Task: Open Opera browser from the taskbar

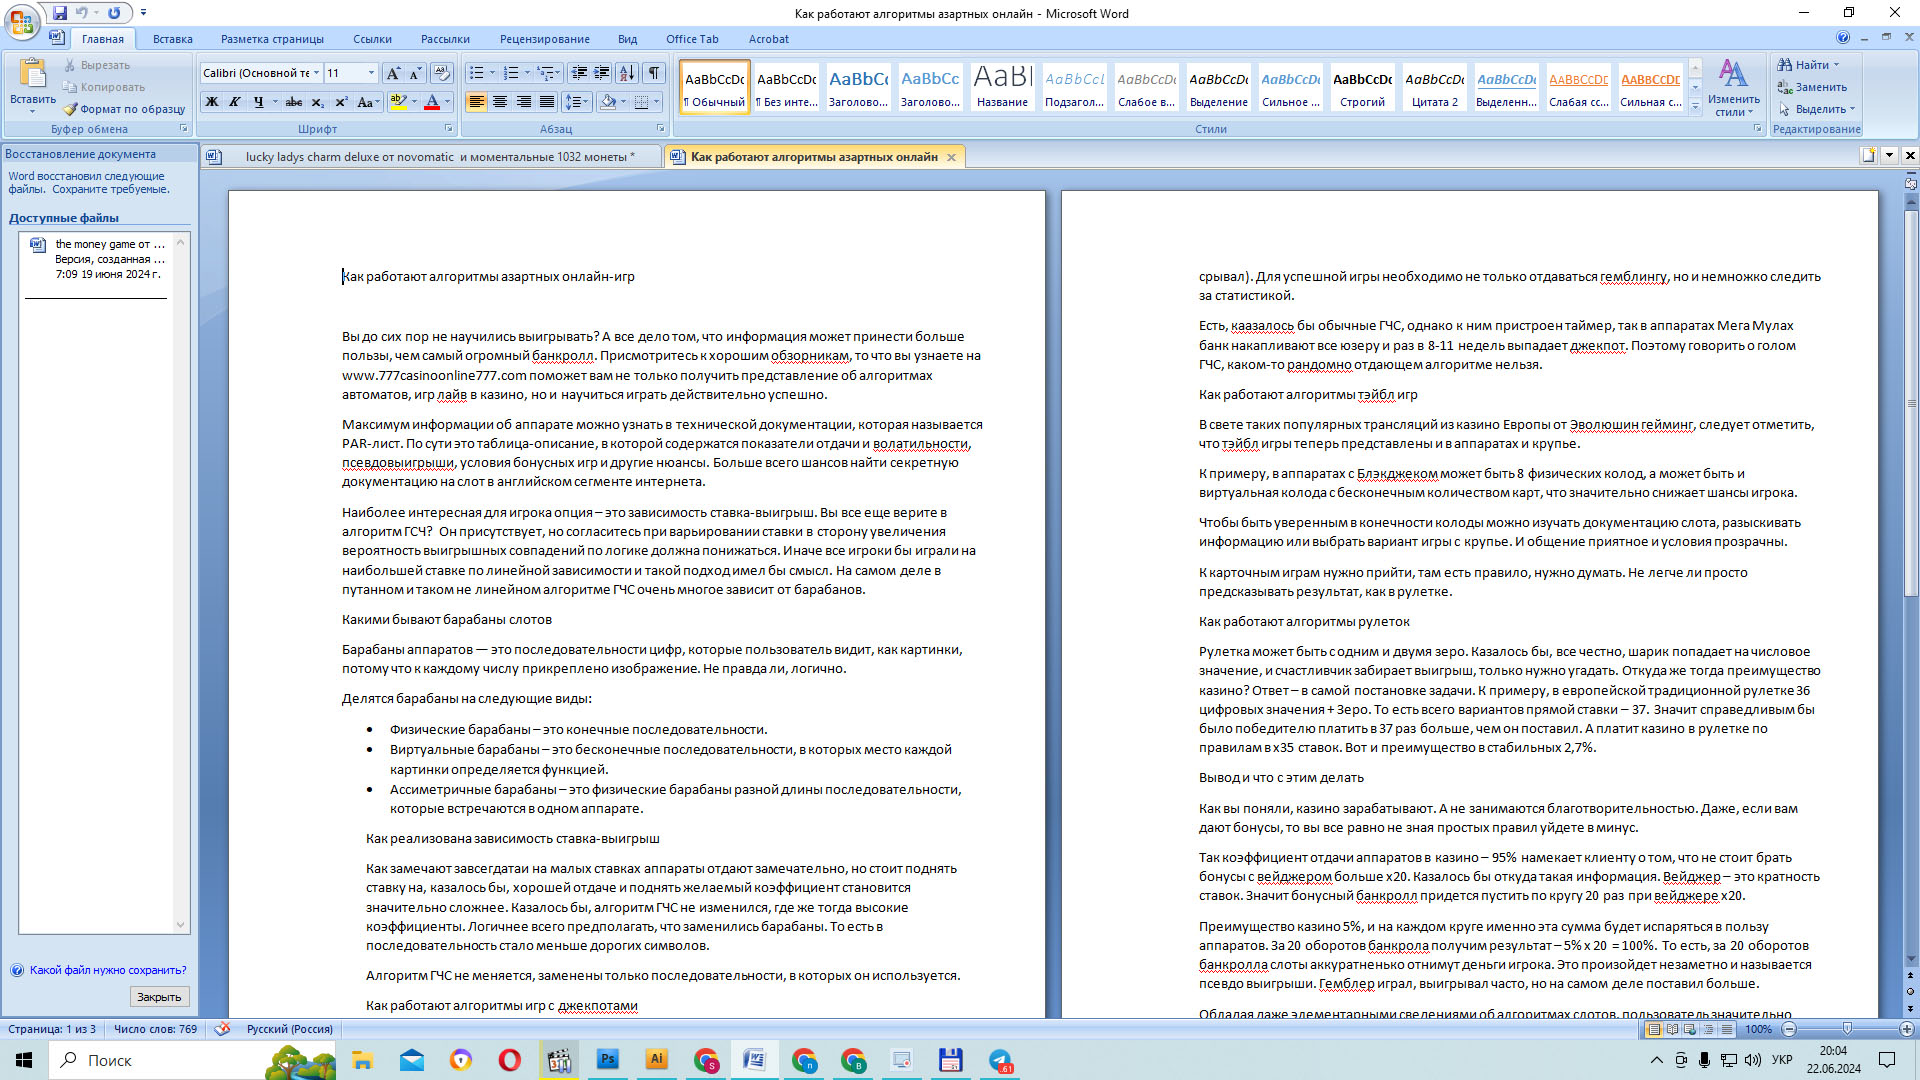Action: click(509, 1060)
